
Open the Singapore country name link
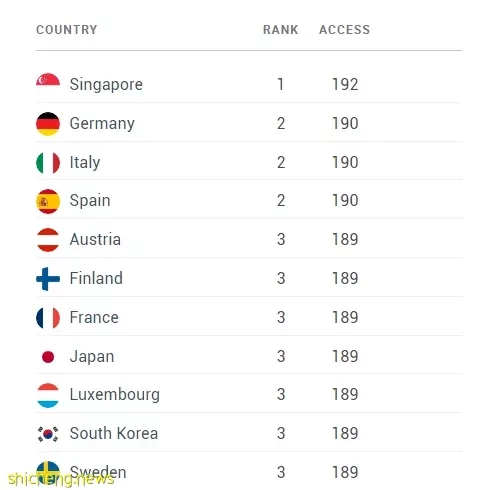pyautogui.click(x=106, y=84)
